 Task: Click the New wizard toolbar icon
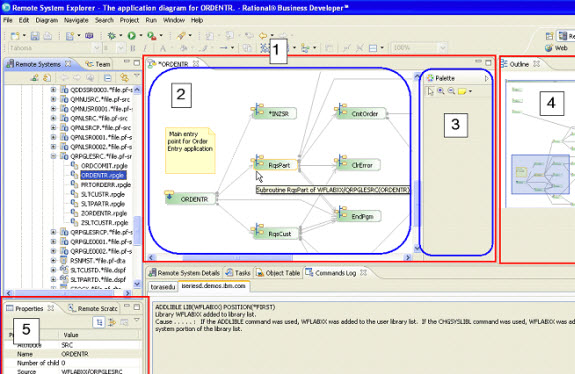(x=15, y=36)
